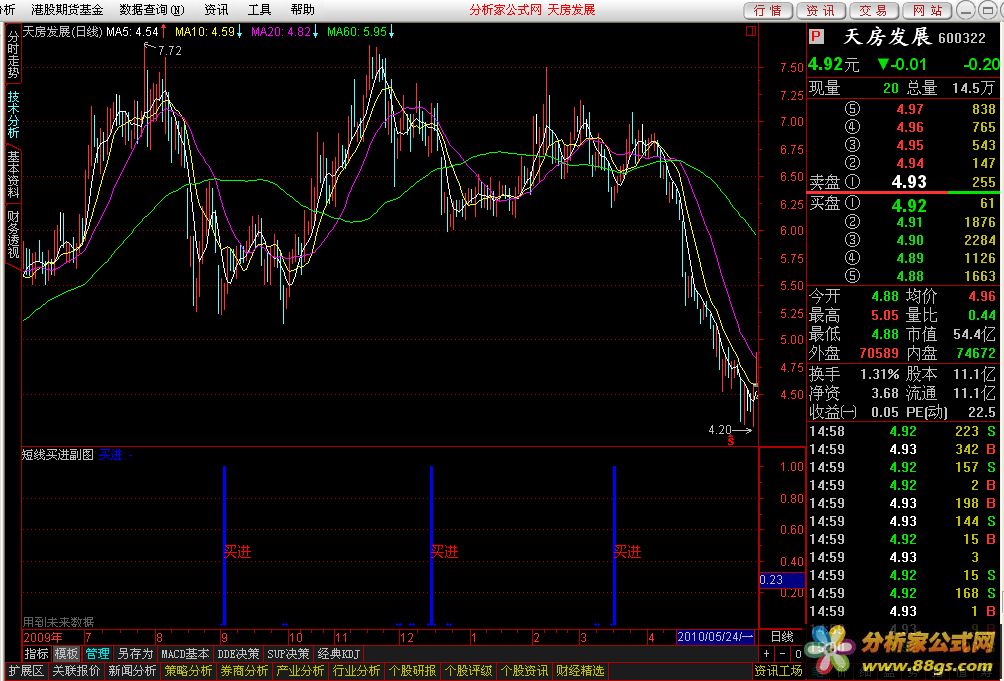
Task: Open the 资讯工场 bottom tab
Action: [x=778, y=670]
